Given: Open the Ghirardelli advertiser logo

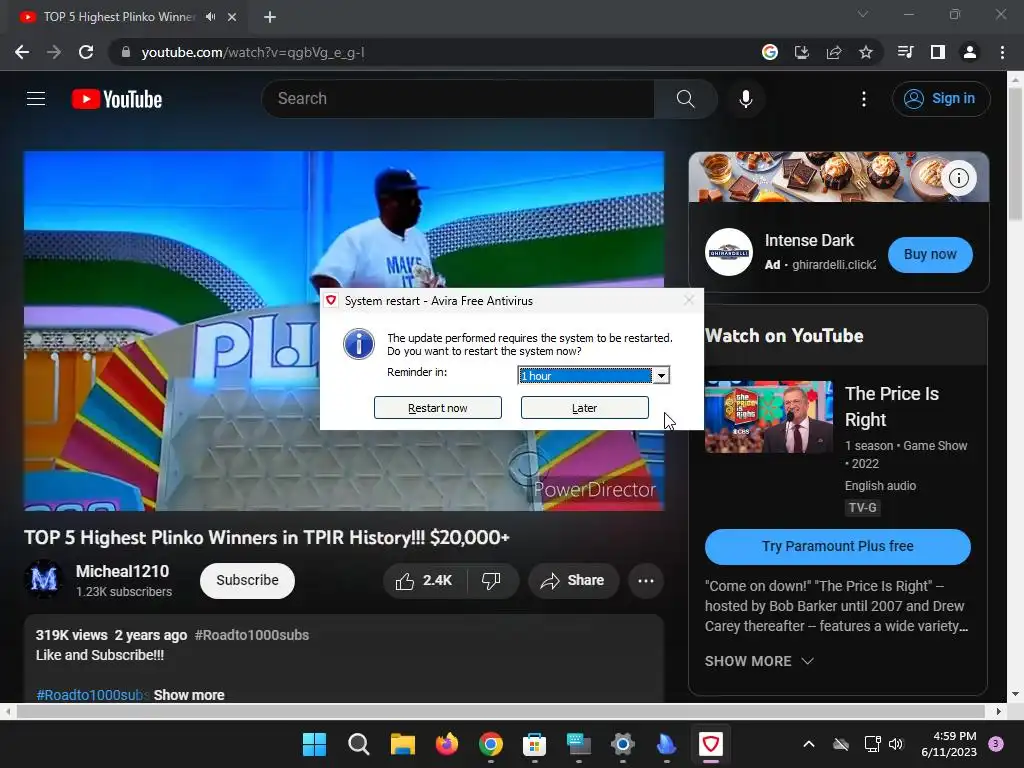Looking at the screenshot, I should pos(729,252).
